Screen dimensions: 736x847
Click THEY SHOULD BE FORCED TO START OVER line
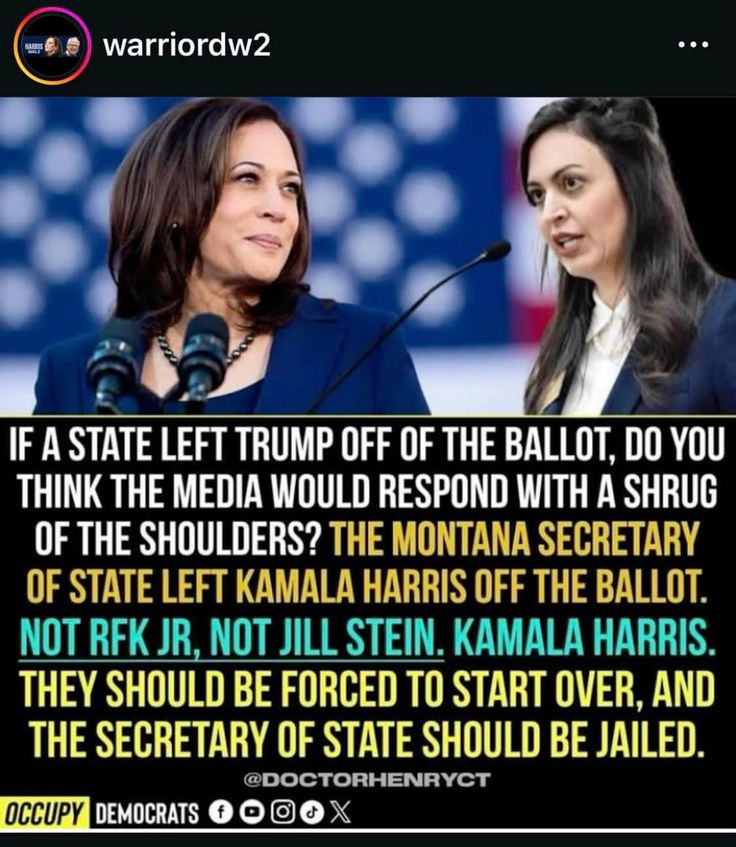368,690
